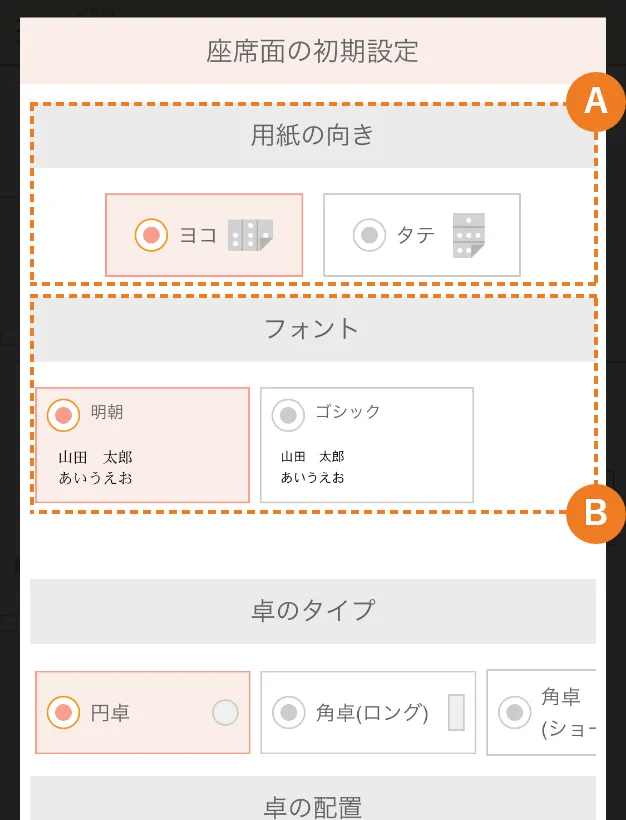Select the 明朝 font radio button
The image size is (626, 820).
click(x=63, y=415)
